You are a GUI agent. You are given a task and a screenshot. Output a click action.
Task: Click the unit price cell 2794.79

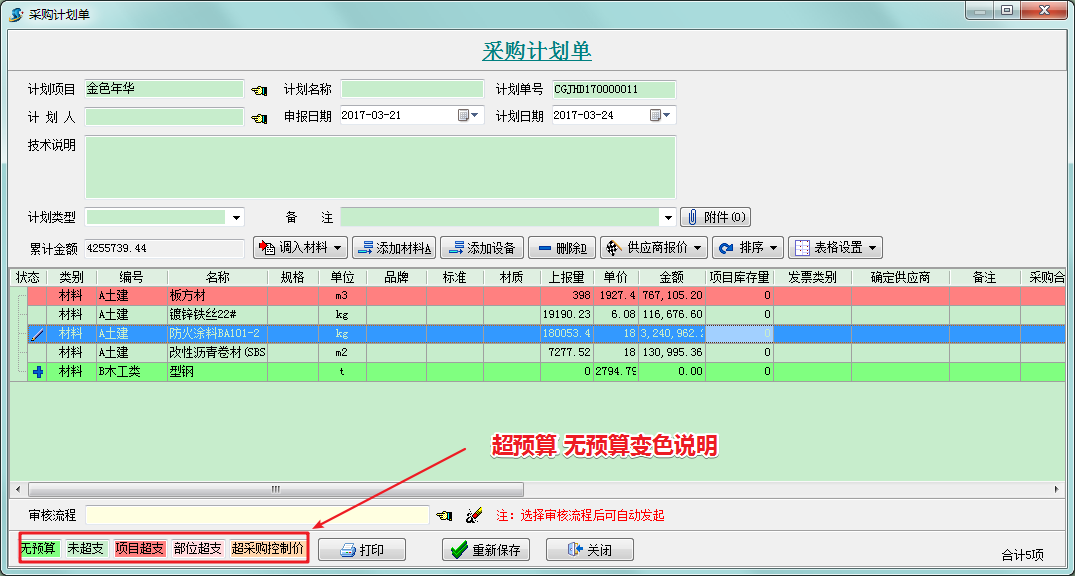[x=615, y=372]
